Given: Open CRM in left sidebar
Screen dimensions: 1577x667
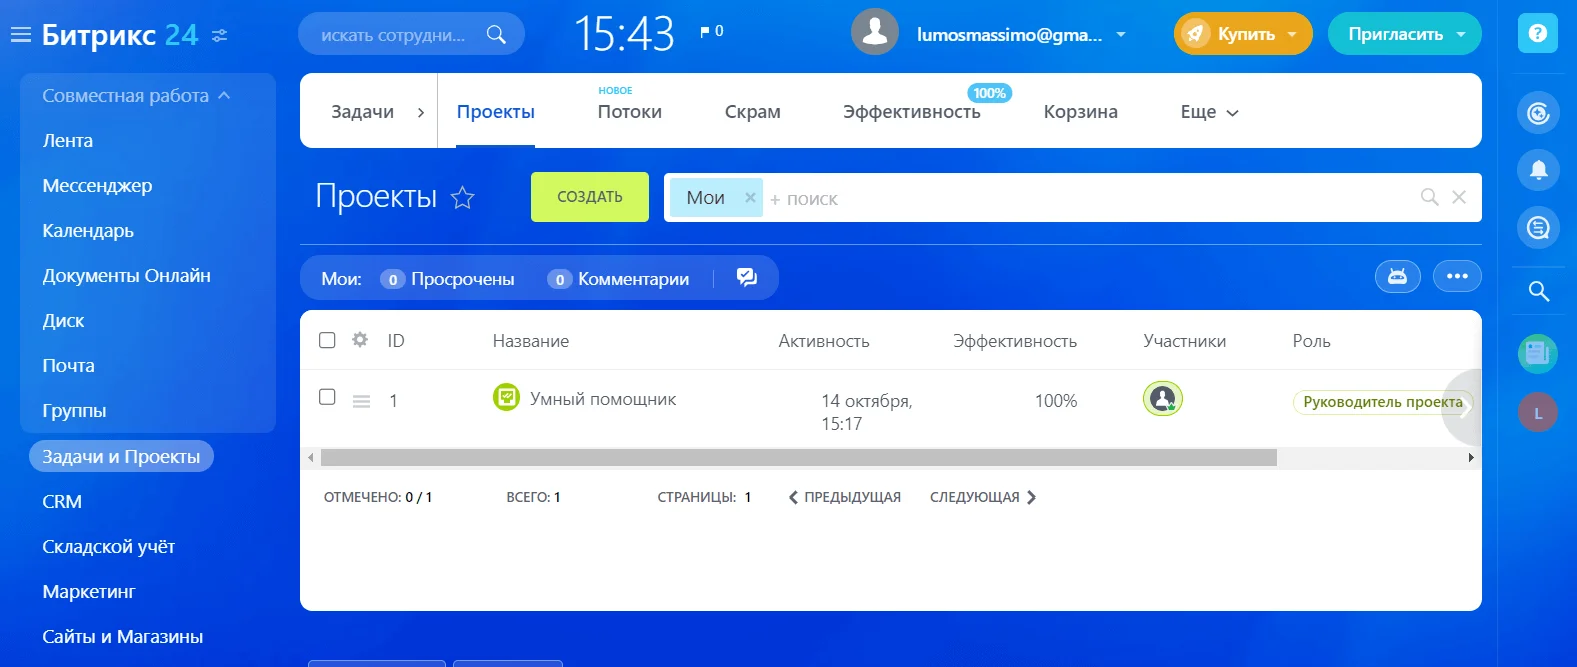Looking at the screenshot, I should (x=62, y=502).
